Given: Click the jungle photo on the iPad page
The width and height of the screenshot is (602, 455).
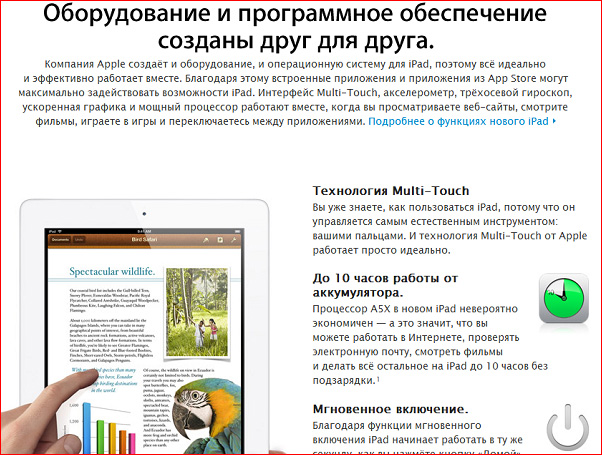Looking at the screenshot, I should click(x=197, y=312).
